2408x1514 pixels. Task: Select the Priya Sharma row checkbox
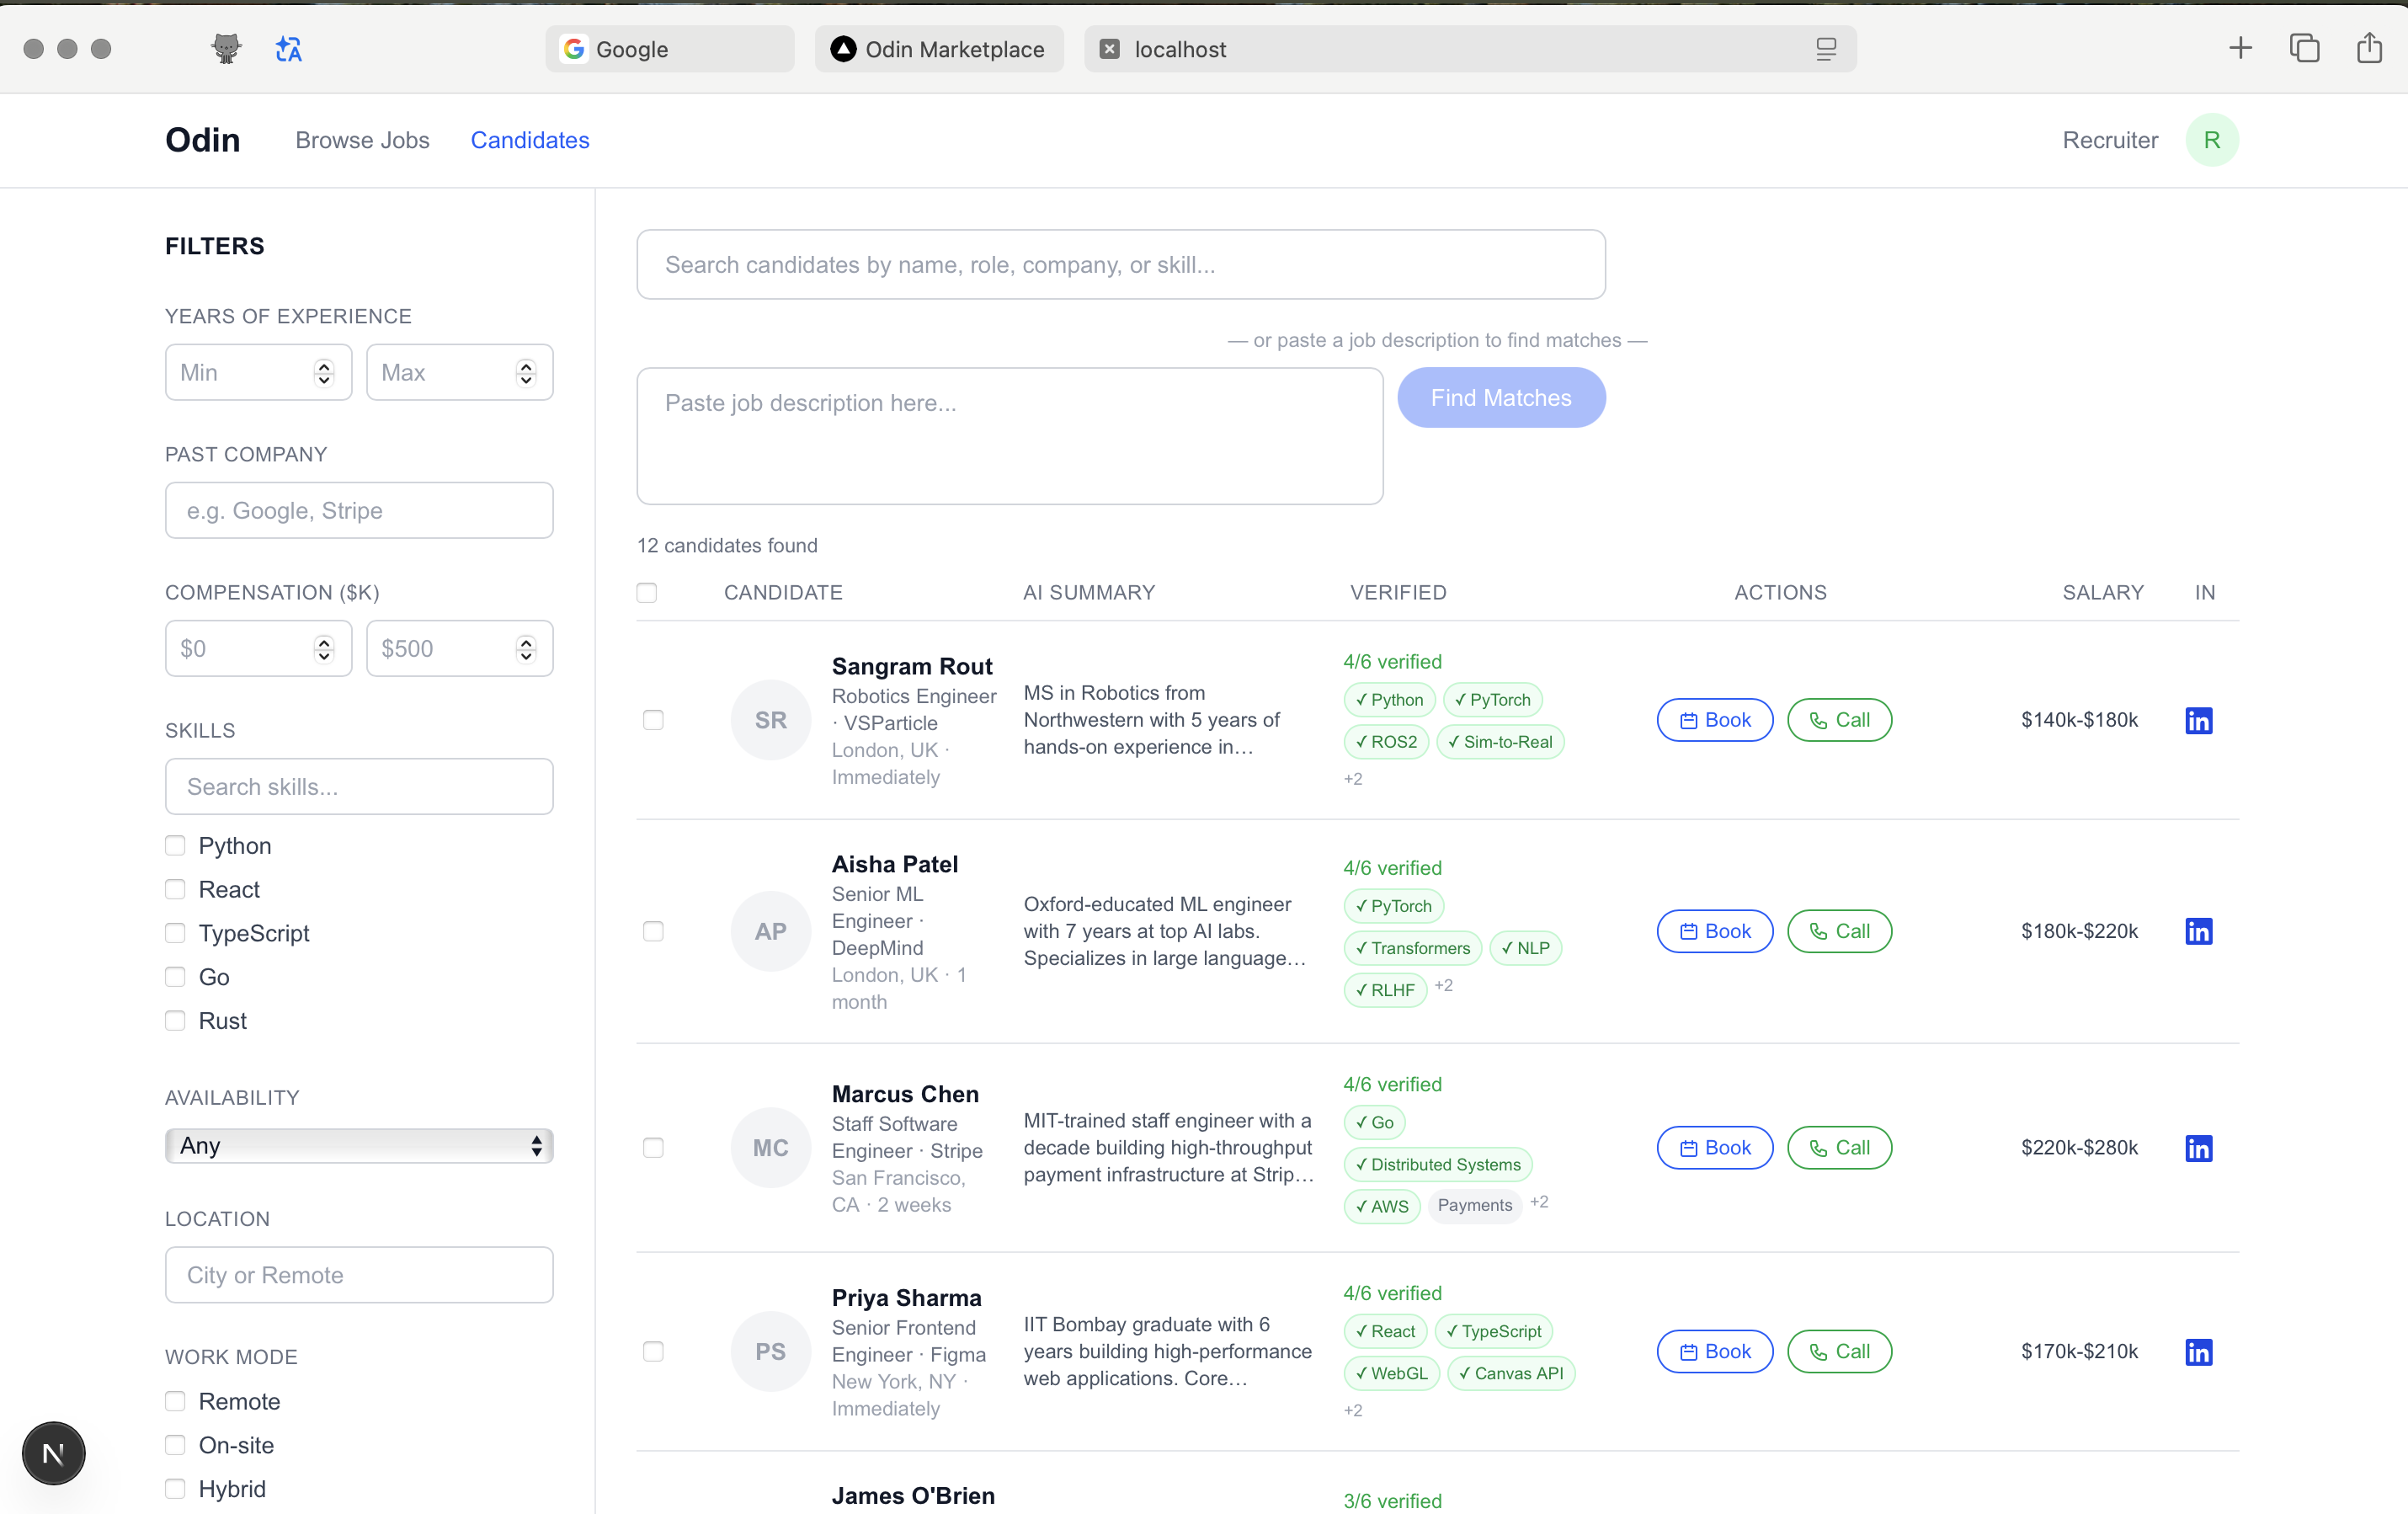tap(653, 1352)
